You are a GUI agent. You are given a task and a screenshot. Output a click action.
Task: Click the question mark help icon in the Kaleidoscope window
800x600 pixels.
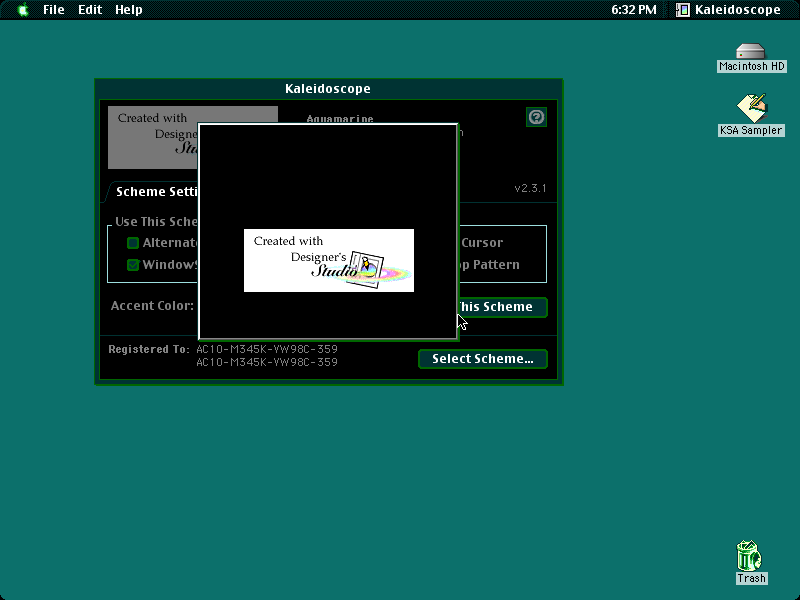coord(536,117)
